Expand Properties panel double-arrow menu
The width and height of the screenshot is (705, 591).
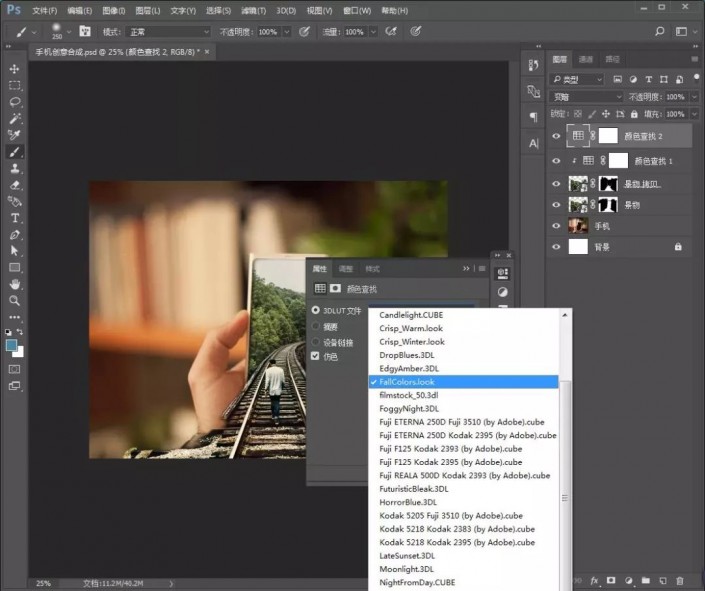pyautogui.click(x=466, y=269)
